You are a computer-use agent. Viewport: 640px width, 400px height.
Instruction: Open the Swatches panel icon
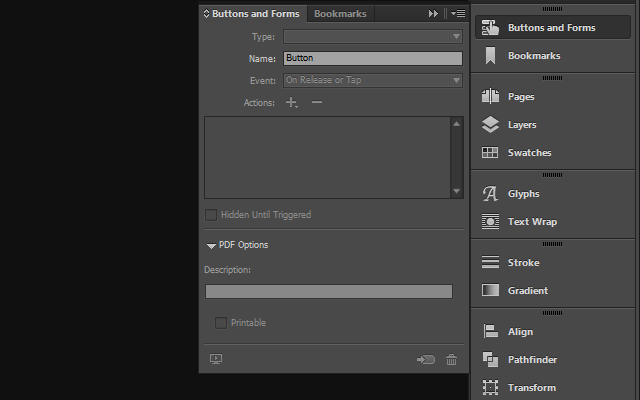490,153
